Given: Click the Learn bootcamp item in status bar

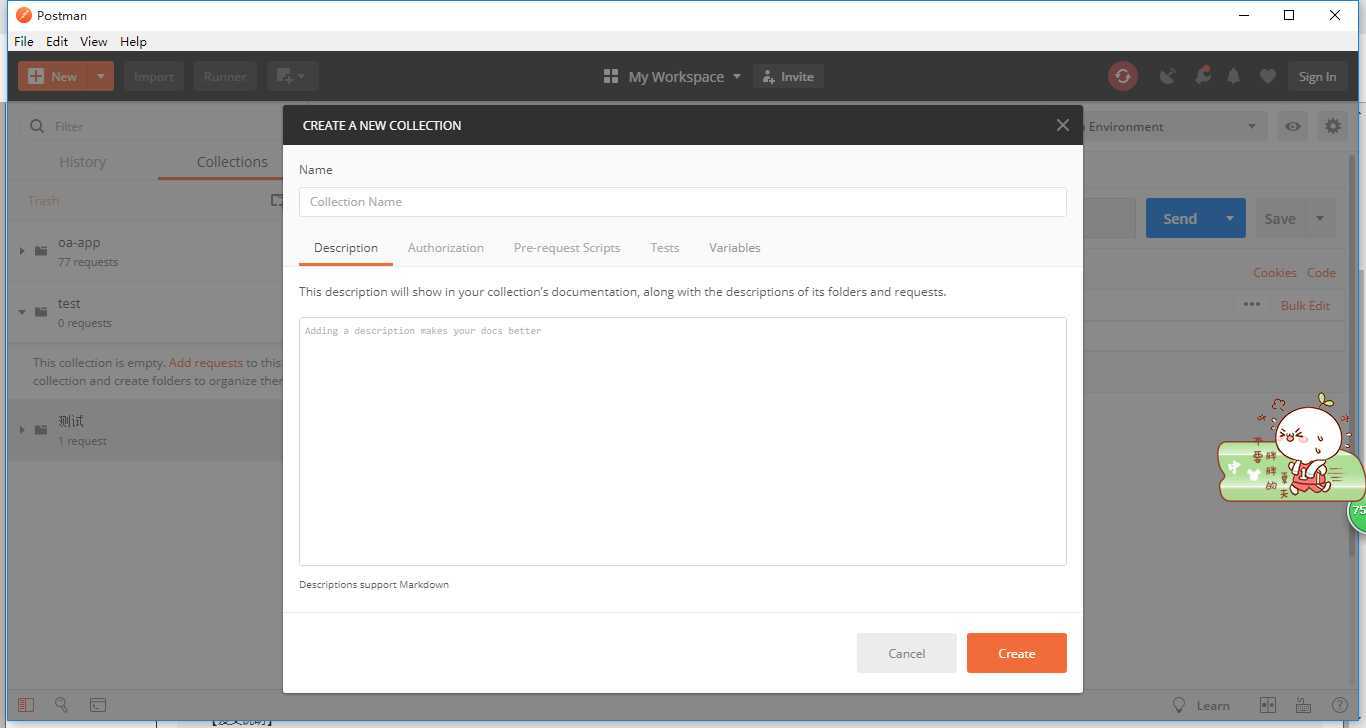Looking at the screenshot, I should click(x=1201, y=705).
